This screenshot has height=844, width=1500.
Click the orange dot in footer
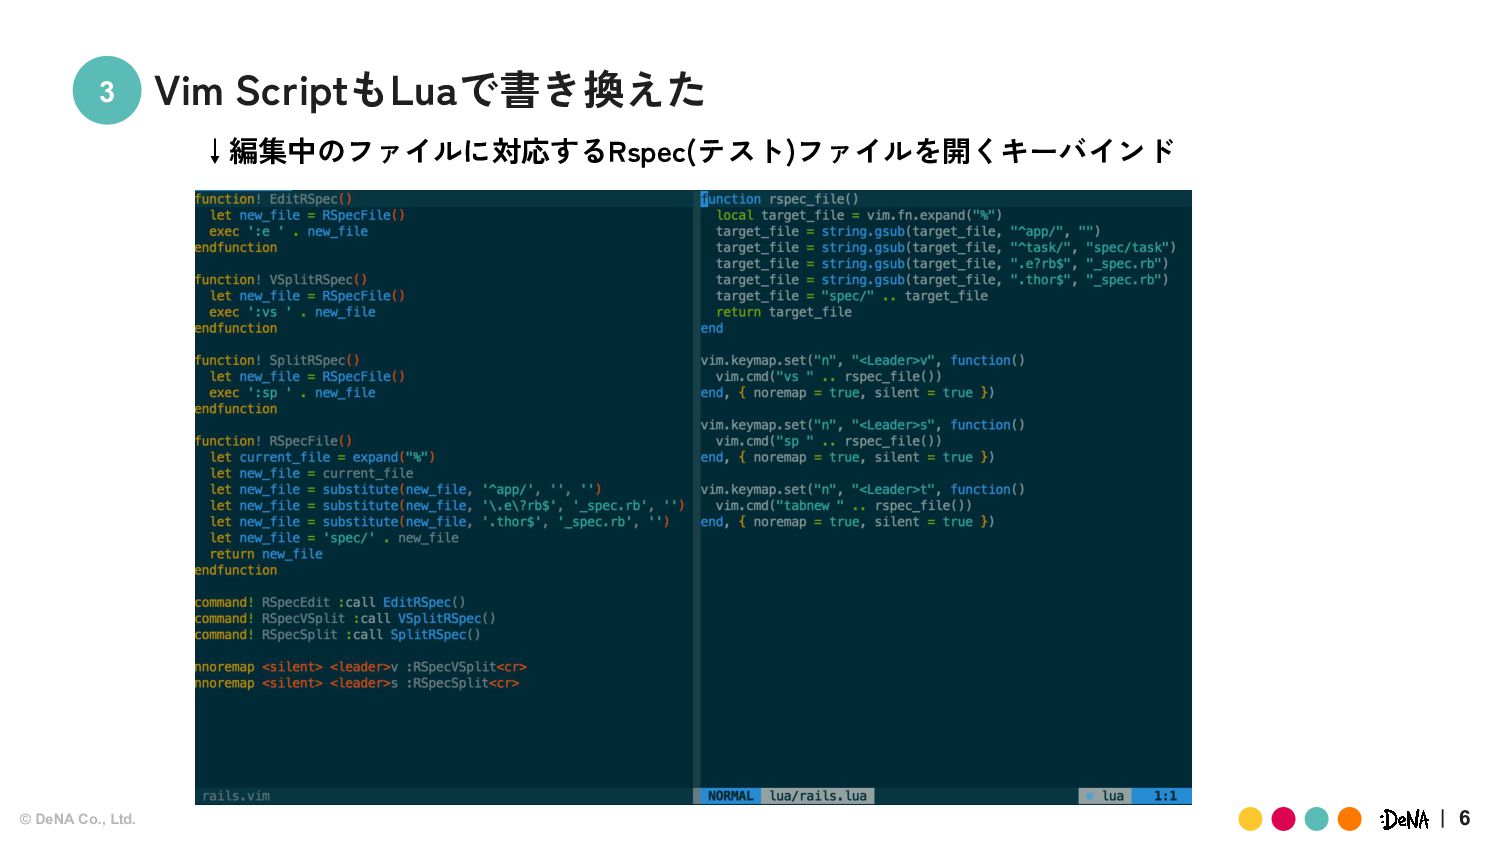coord(1349,819)
